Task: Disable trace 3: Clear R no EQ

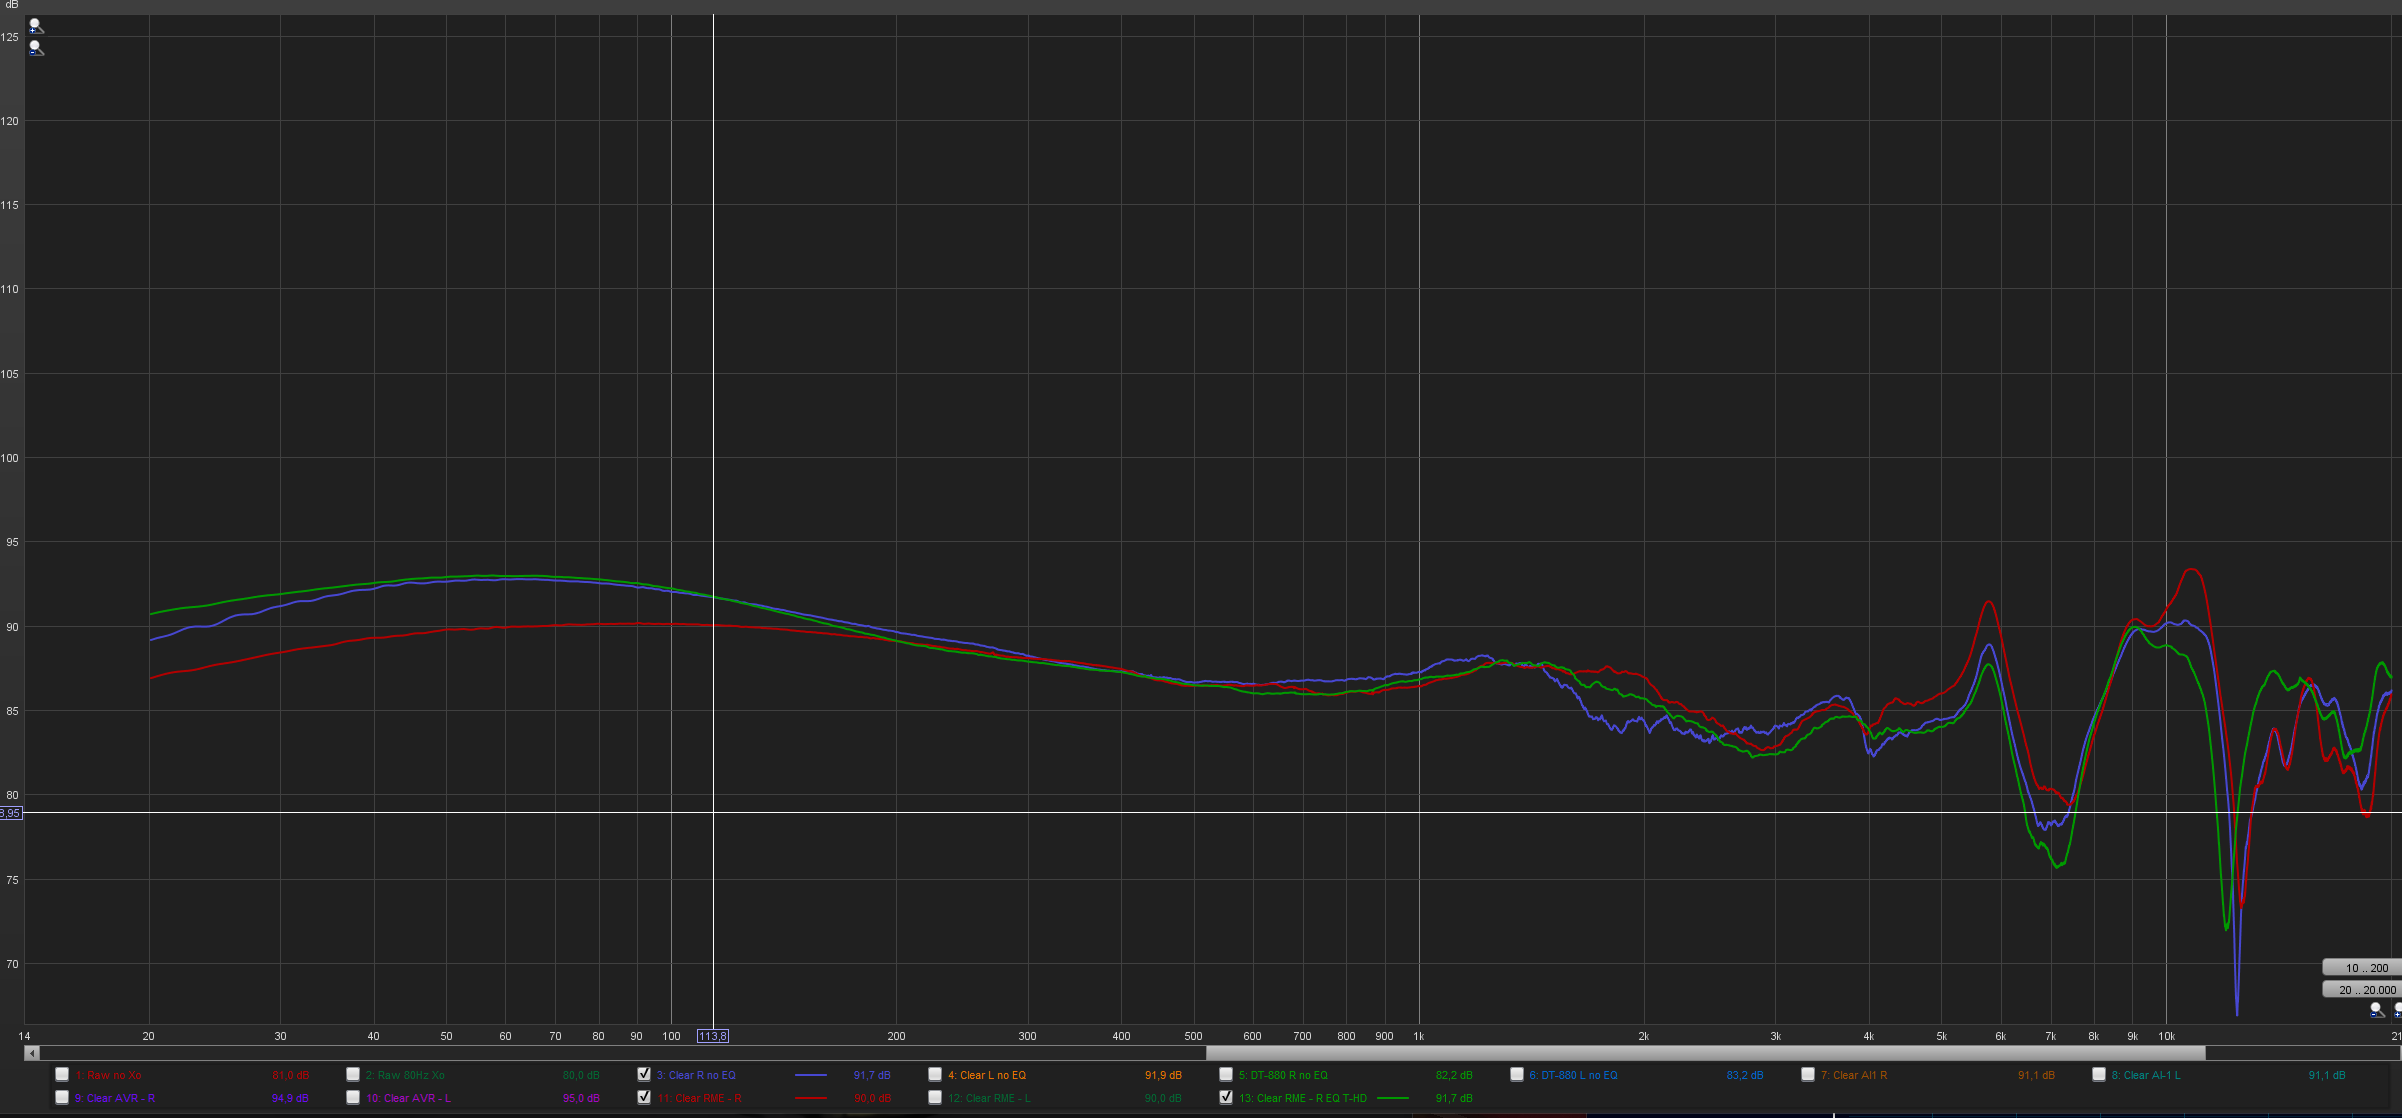Action: 644,1074
